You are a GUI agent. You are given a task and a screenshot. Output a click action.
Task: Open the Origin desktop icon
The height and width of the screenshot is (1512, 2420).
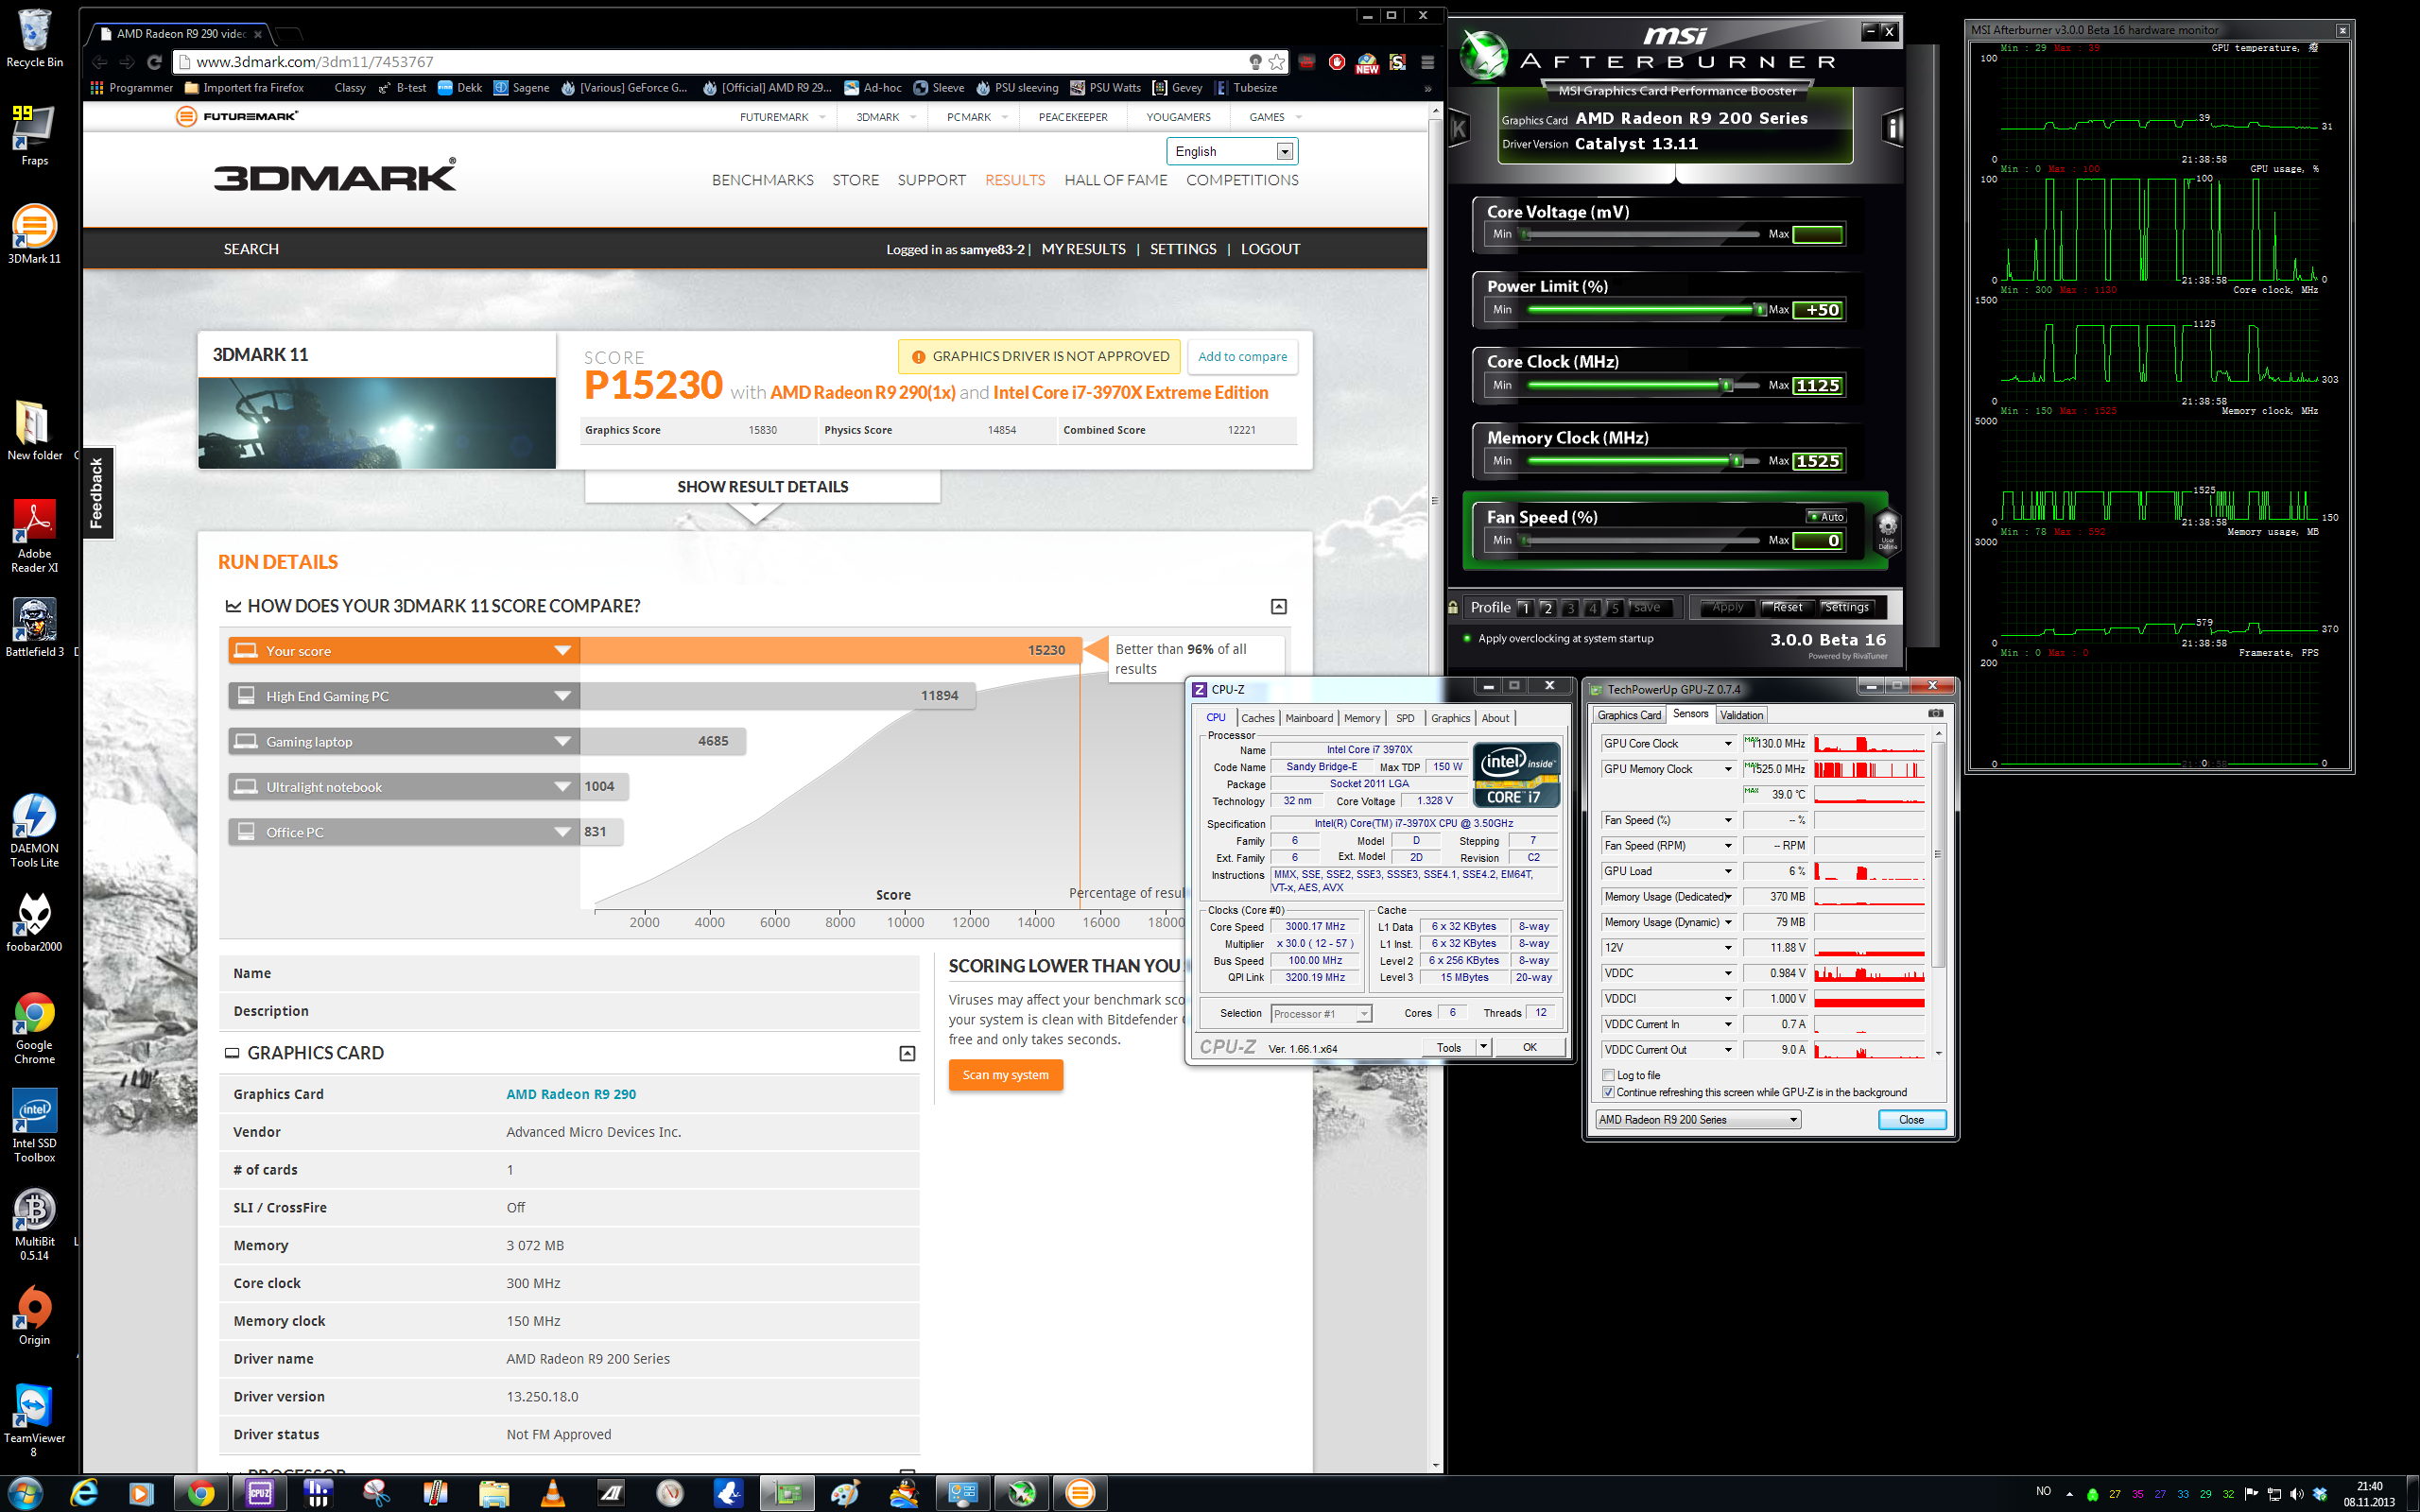pyautogui.click(x=34, y=1315)
